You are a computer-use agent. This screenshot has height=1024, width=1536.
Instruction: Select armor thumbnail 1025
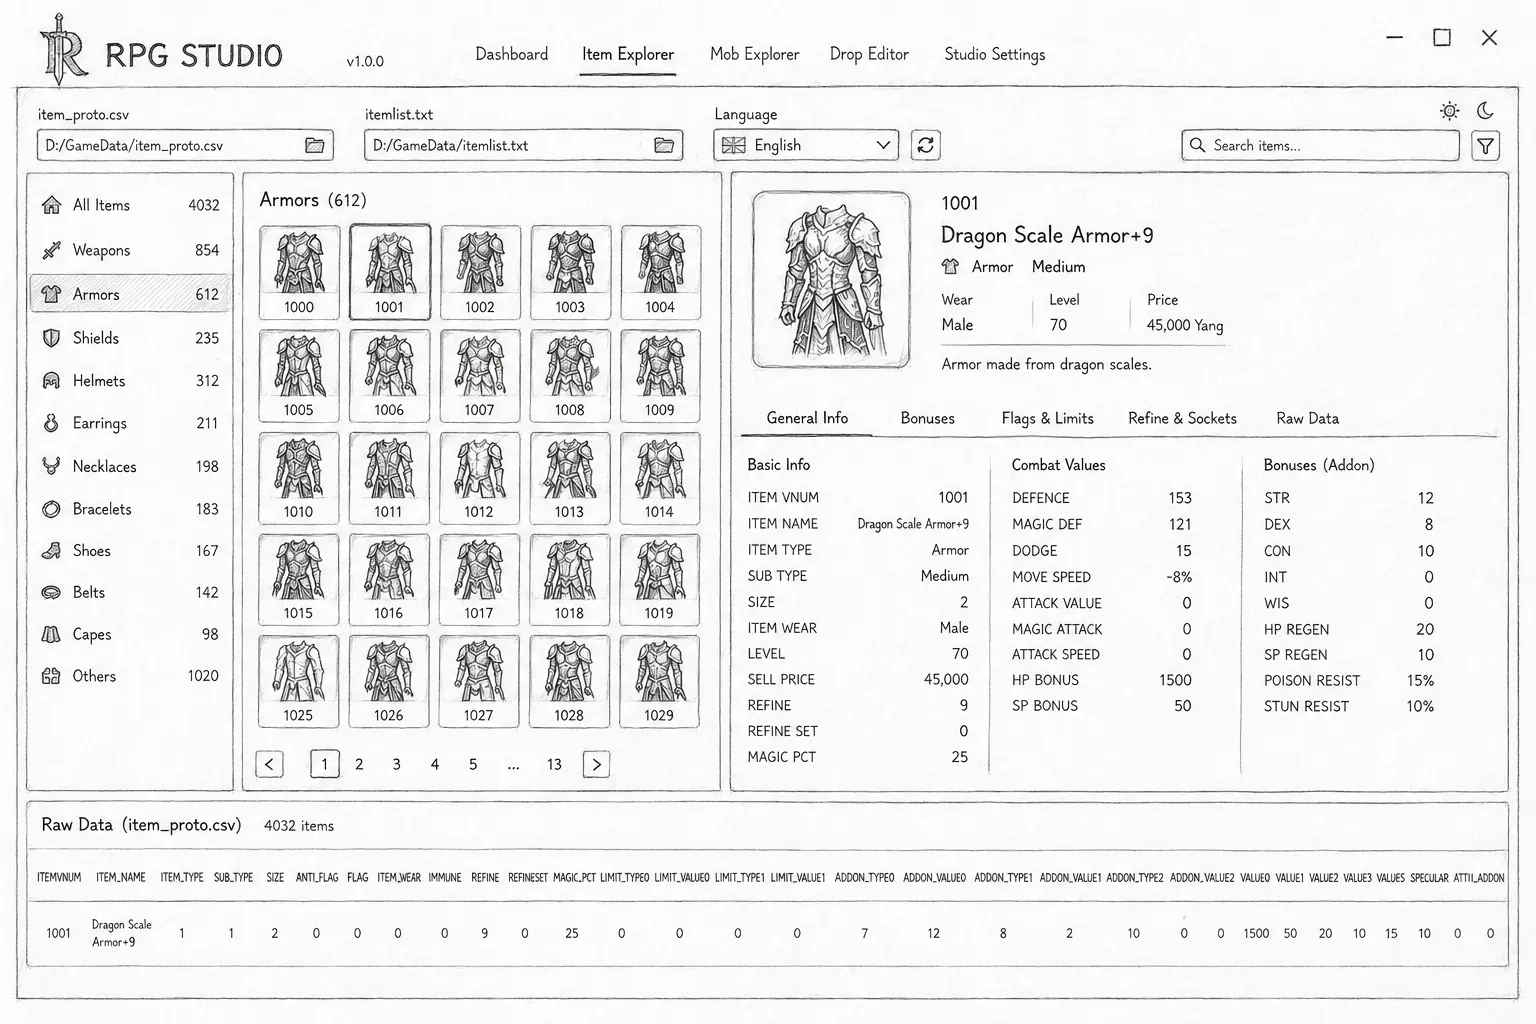point(298,681)
